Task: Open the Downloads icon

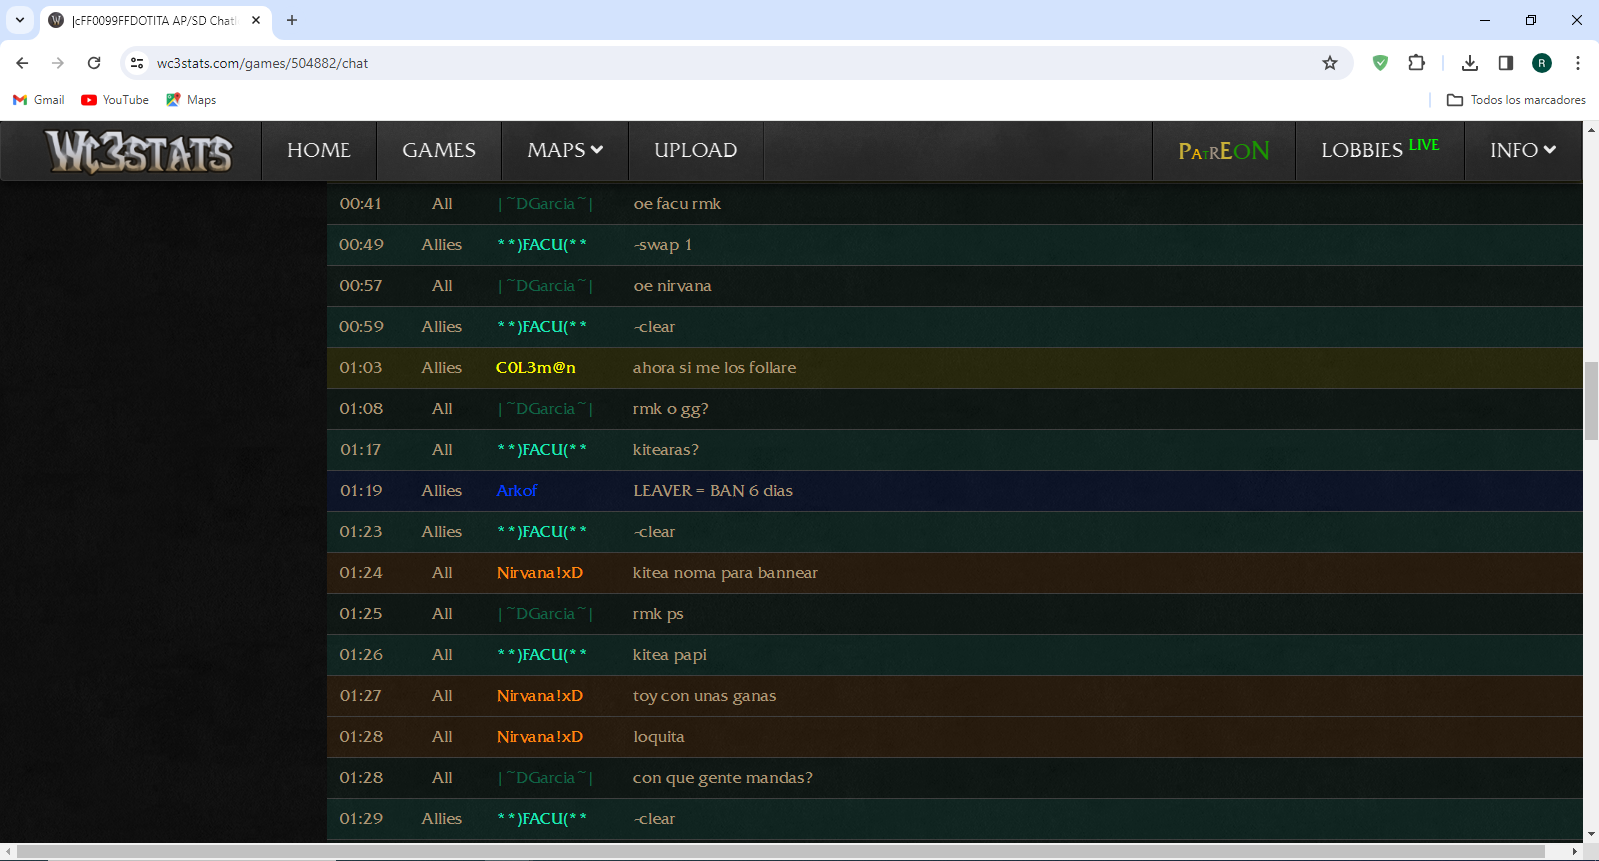Action: [x=1469, y=63]
